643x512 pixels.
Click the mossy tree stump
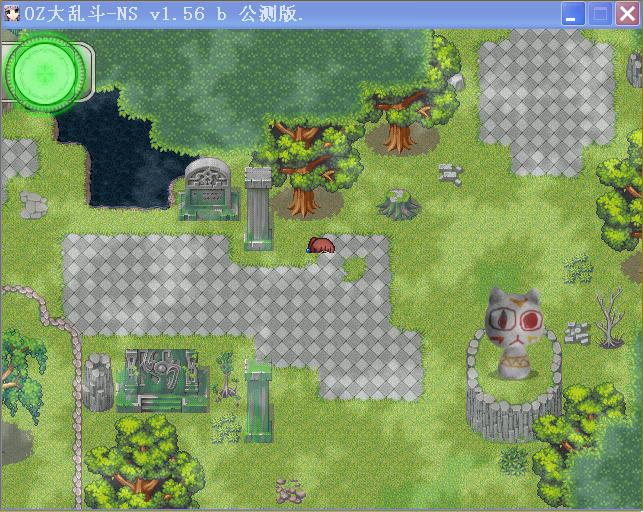398,204
